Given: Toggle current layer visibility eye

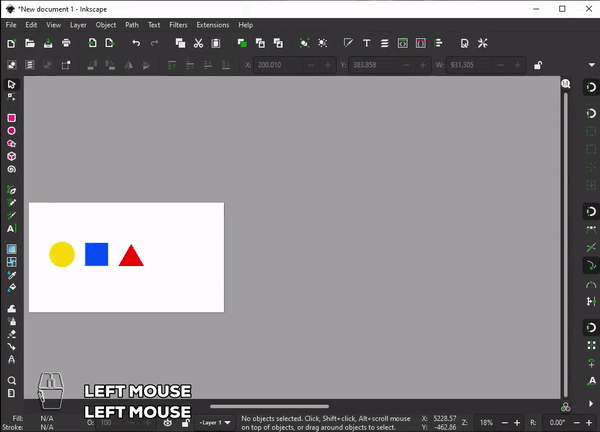Looking at the screenshot, I should pos(168,423).
